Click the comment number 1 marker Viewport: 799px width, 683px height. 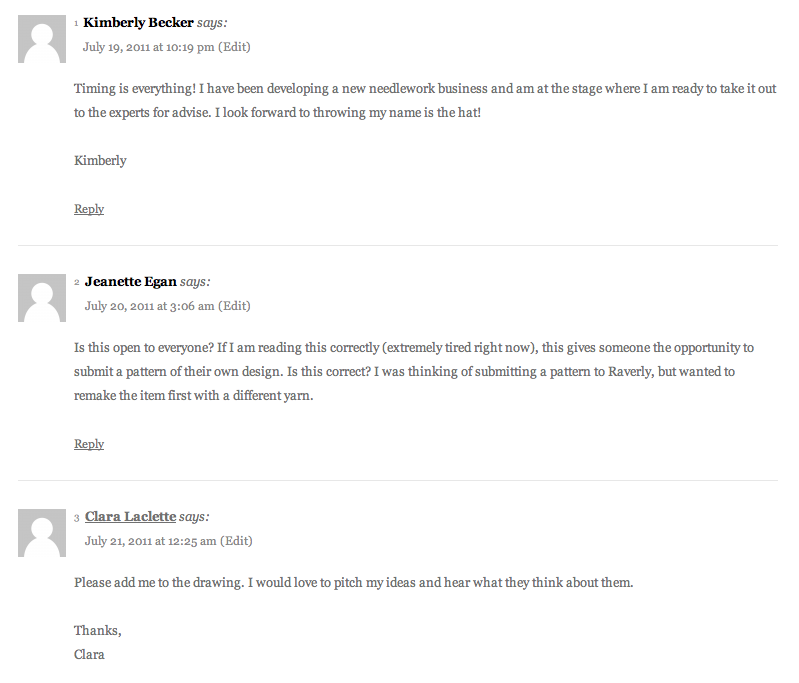coord(76,23)
